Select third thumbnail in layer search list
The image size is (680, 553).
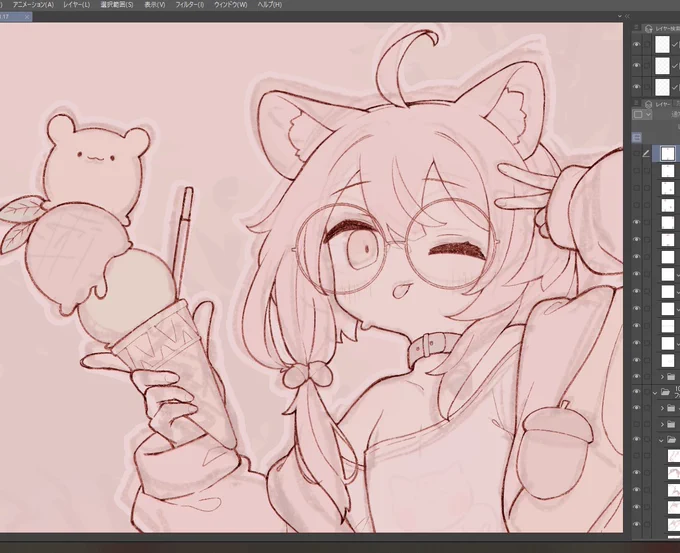coord(662,86)
